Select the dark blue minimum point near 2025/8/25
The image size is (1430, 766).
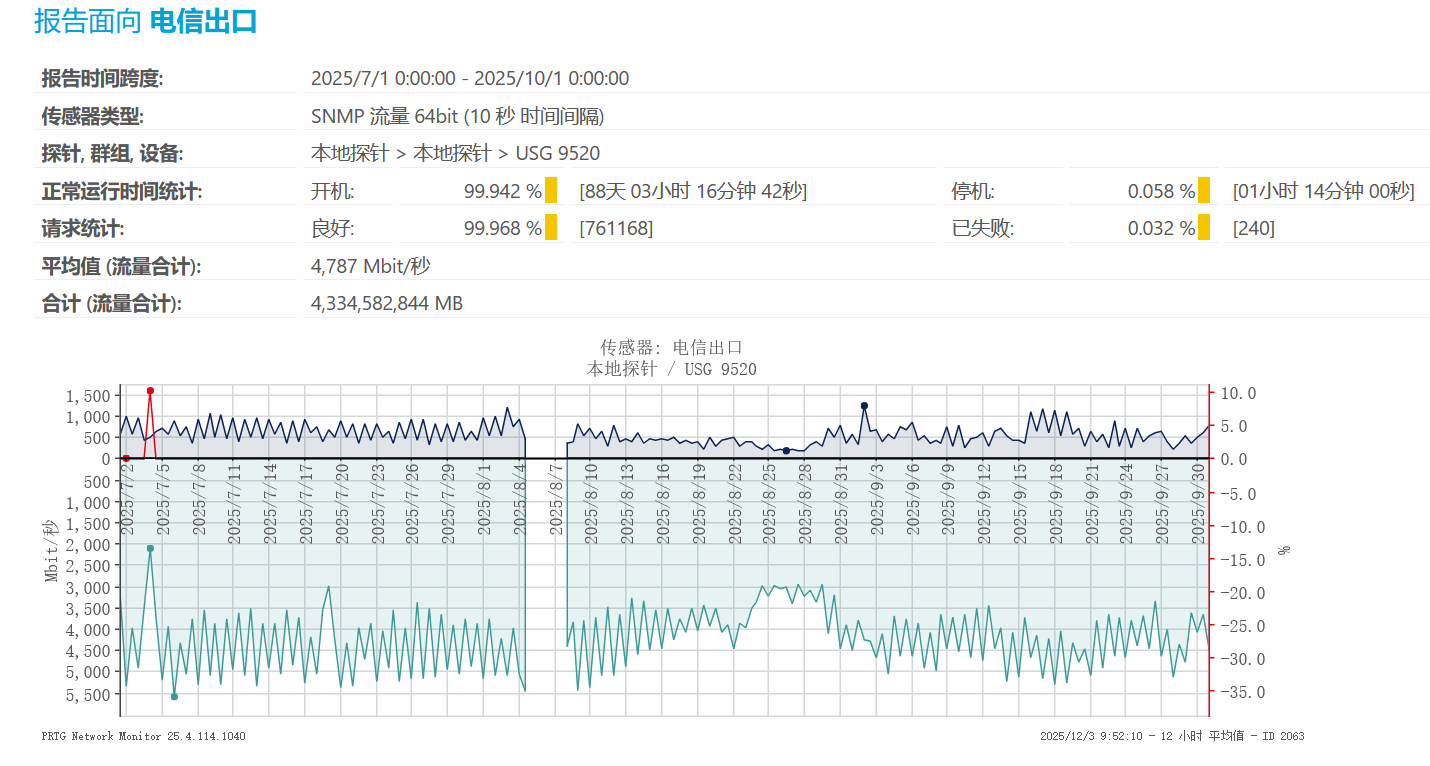pos(786,451)
